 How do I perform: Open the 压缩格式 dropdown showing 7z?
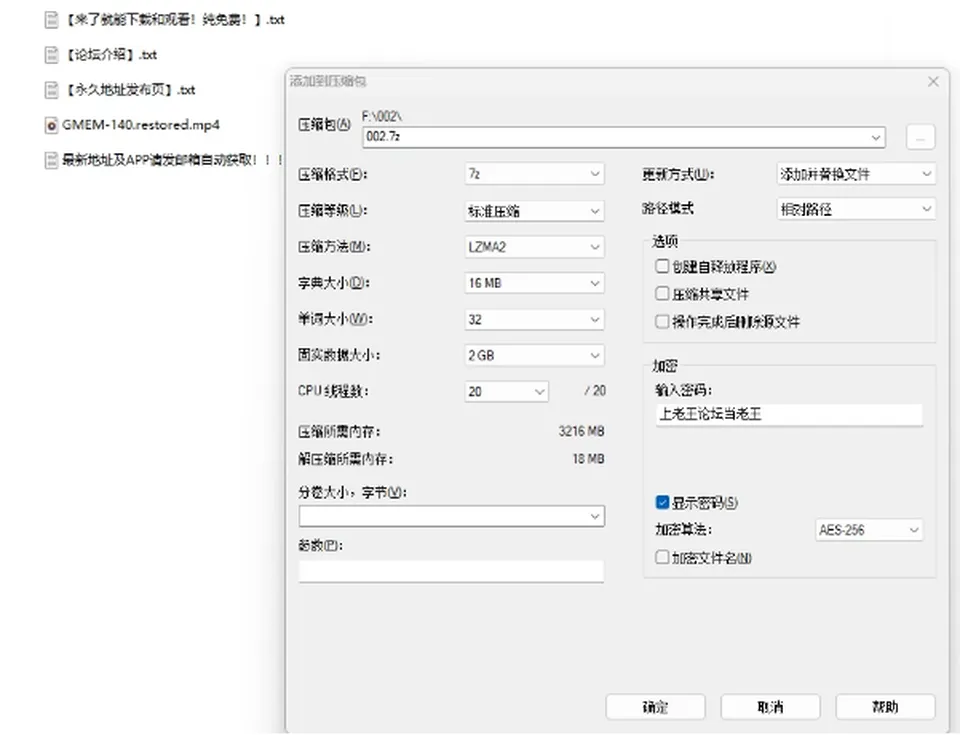click(534, 174)
